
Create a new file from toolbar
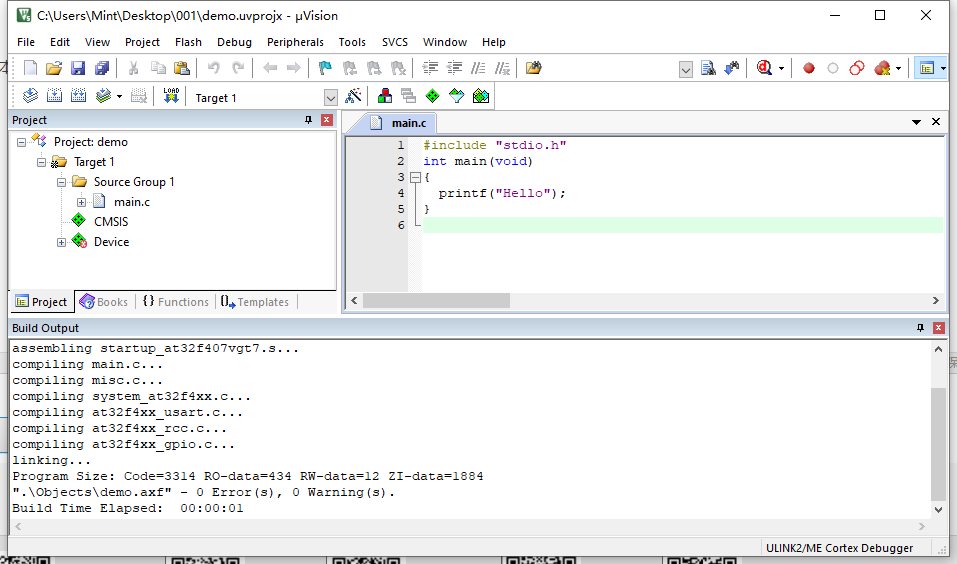(30, 68)
